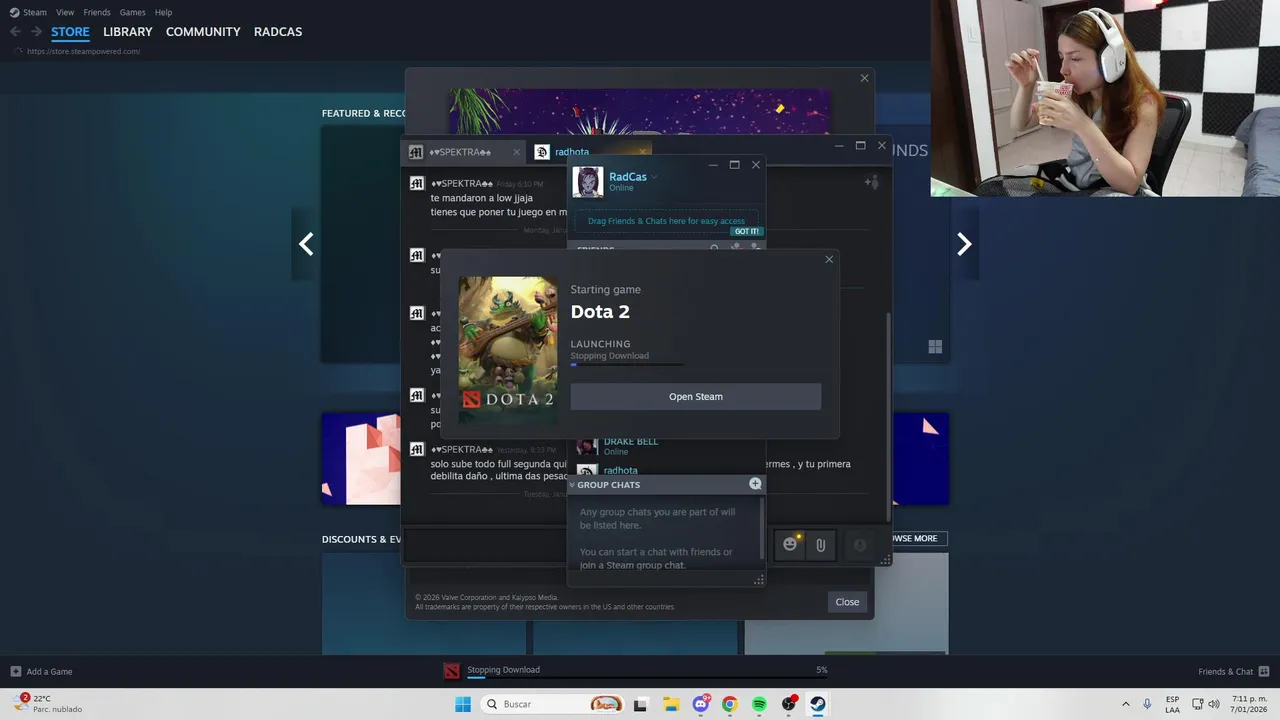The image size is (1280, 720).
Task: Open the Windows Start menu
Action: pyautogui.click(x=463, y=704)
